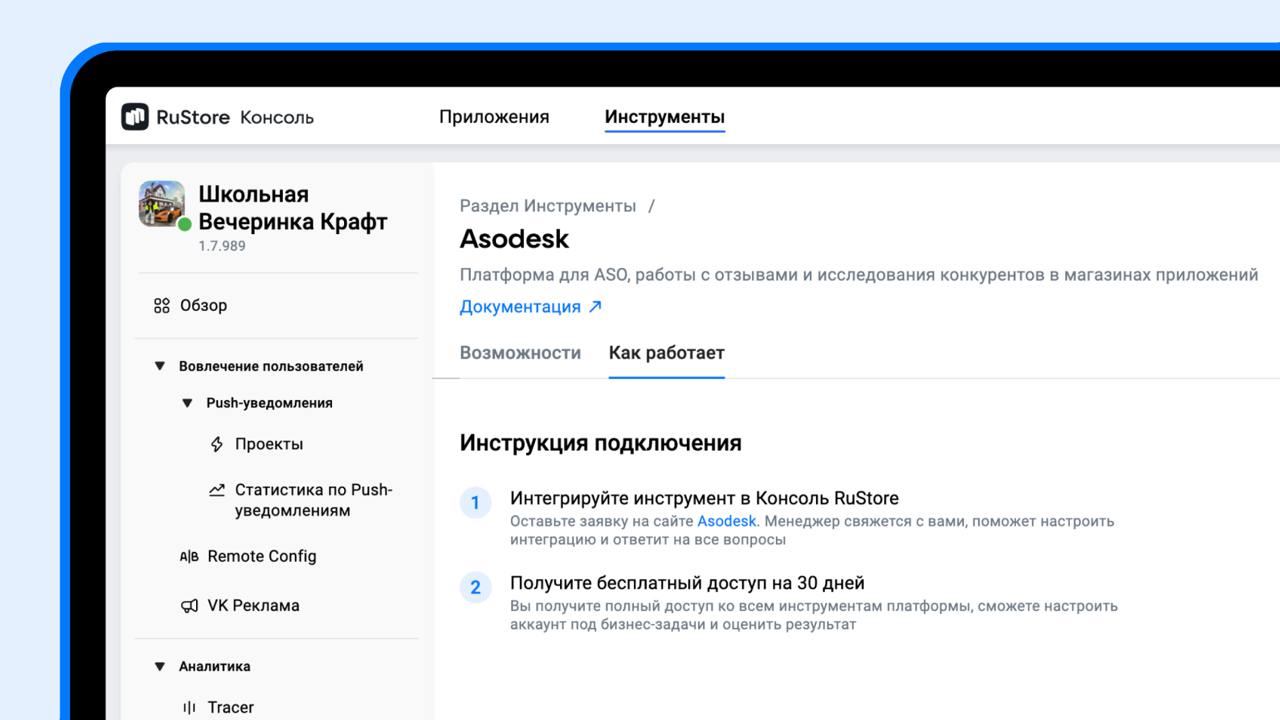The height and width of the screenshot is (720, 1280).
Task: Click the Обзор grid icon
Action: coord(162,306)
